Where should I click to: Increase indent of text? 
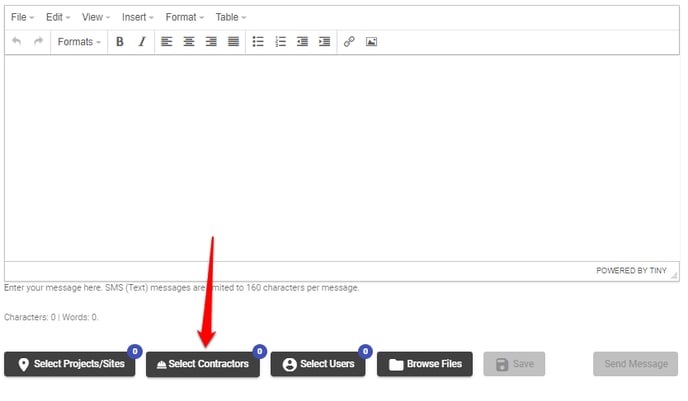[325, 42]
